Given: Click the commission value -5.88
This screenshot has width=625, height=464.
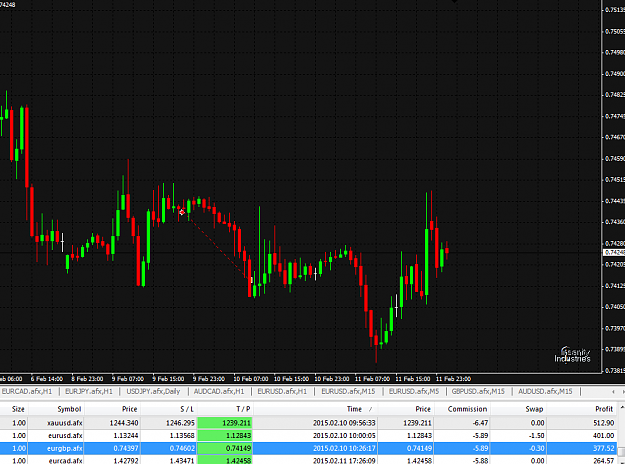Looking at the screenshot, I should pos(480,461).
